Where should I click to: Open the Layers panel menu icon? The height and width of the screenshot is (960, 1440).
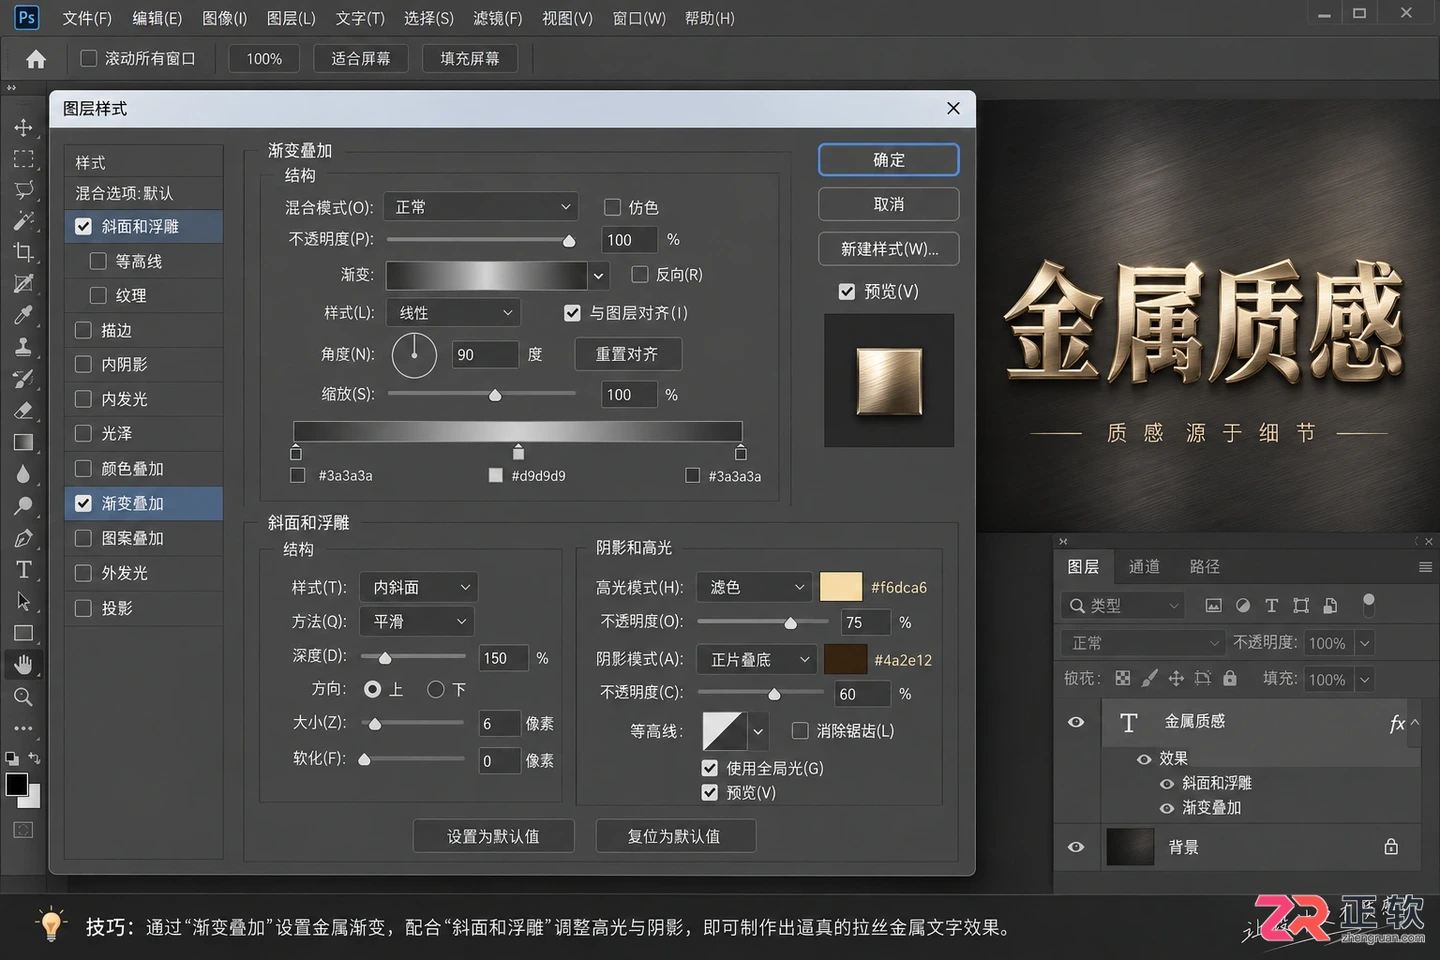(x=1425, y=567)
